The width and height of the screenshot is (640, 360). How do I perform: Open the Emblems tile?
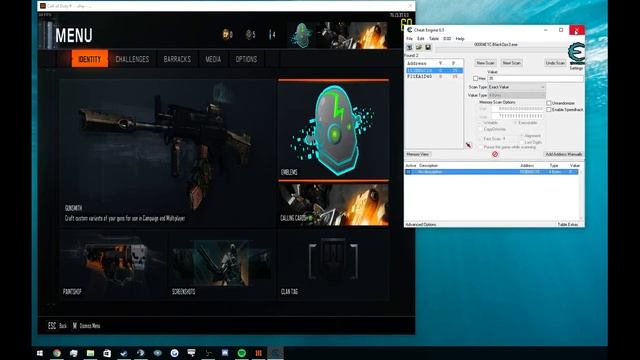(333, 130)
